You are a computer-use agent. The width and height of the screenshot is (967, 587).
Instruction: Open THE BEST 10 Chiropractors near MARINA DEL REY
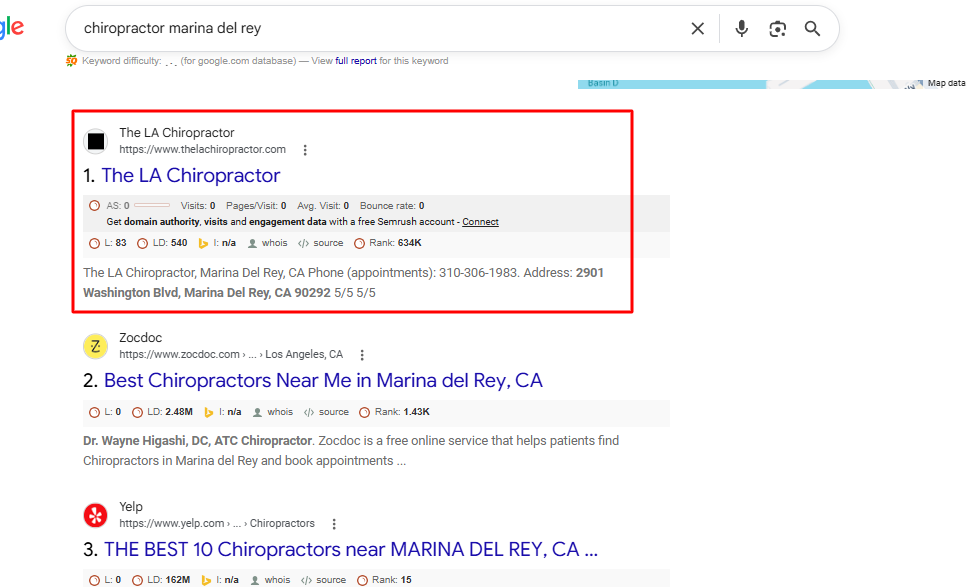[351, 549]
